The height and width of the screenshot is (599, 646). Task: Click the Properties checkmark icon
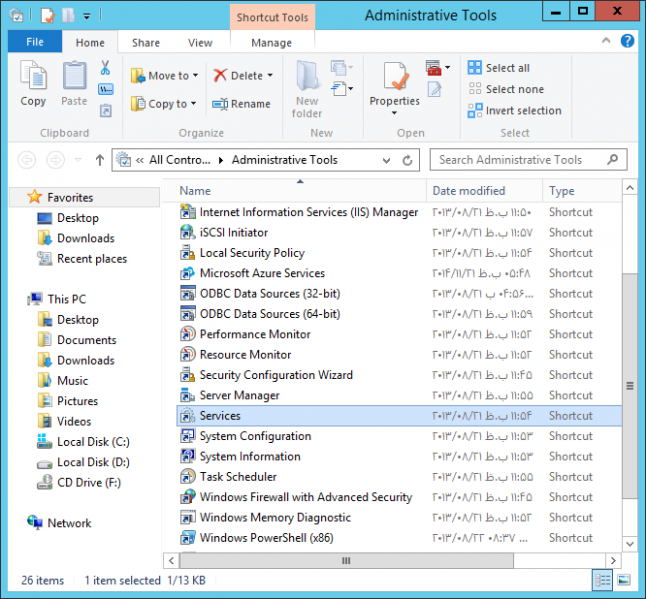coord(395,75)
